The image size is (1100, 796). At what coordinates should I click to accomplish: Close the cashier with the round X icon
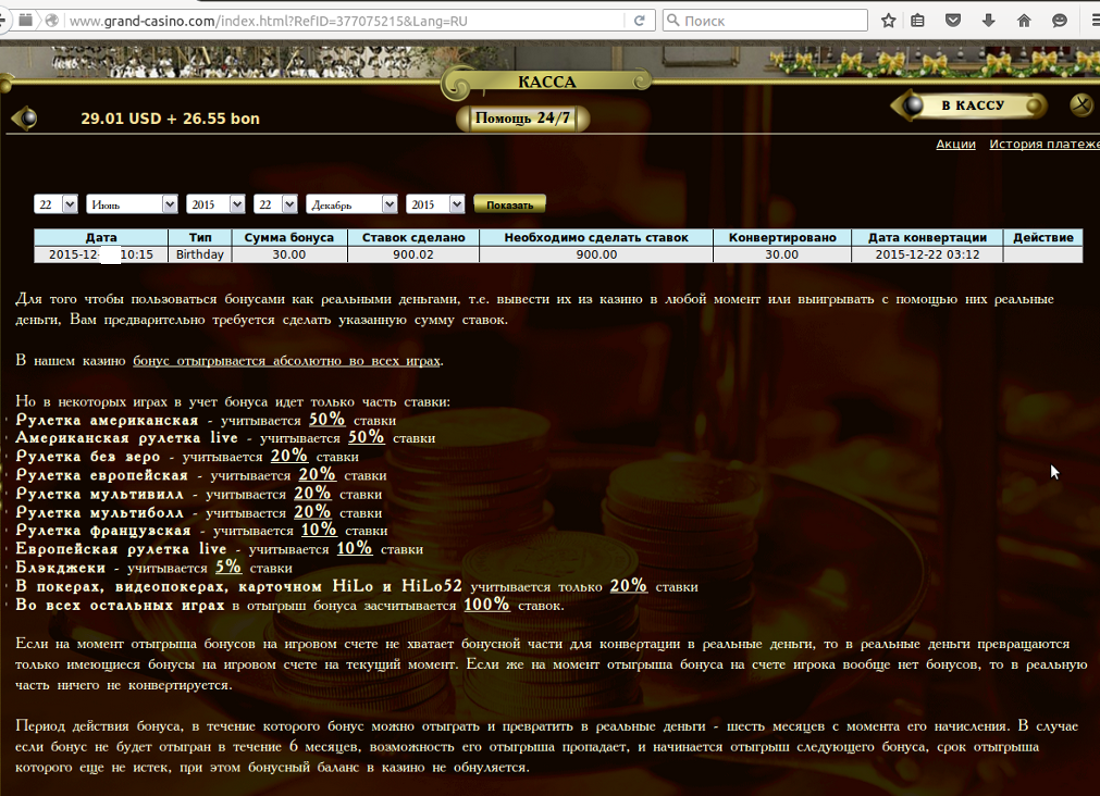(1081, 104)
